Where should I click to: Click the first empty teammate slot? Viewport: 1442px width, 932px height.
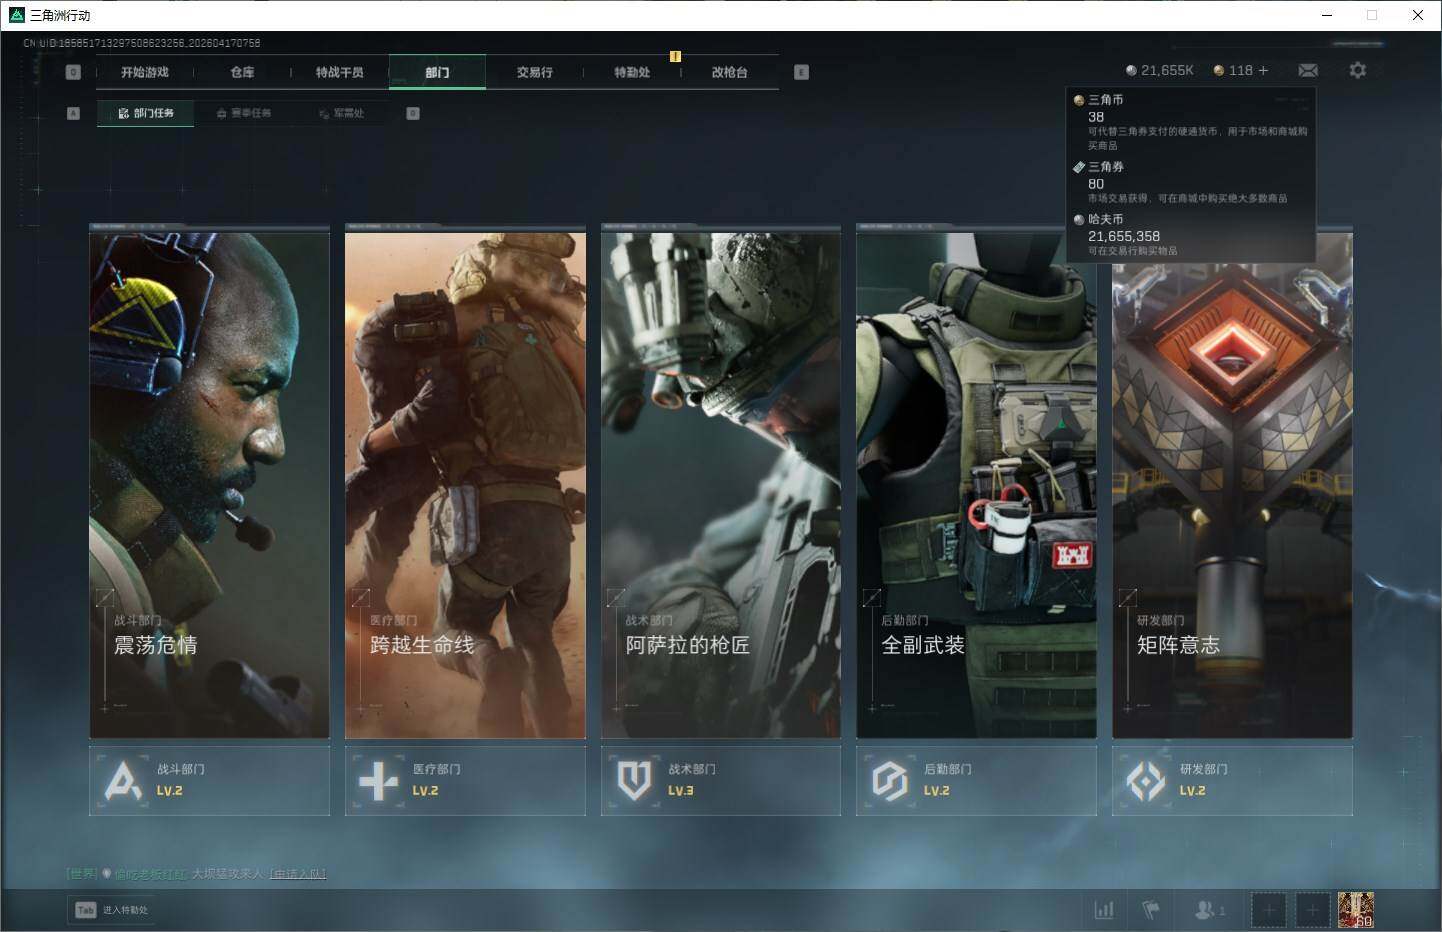(x=1268, y=910)
